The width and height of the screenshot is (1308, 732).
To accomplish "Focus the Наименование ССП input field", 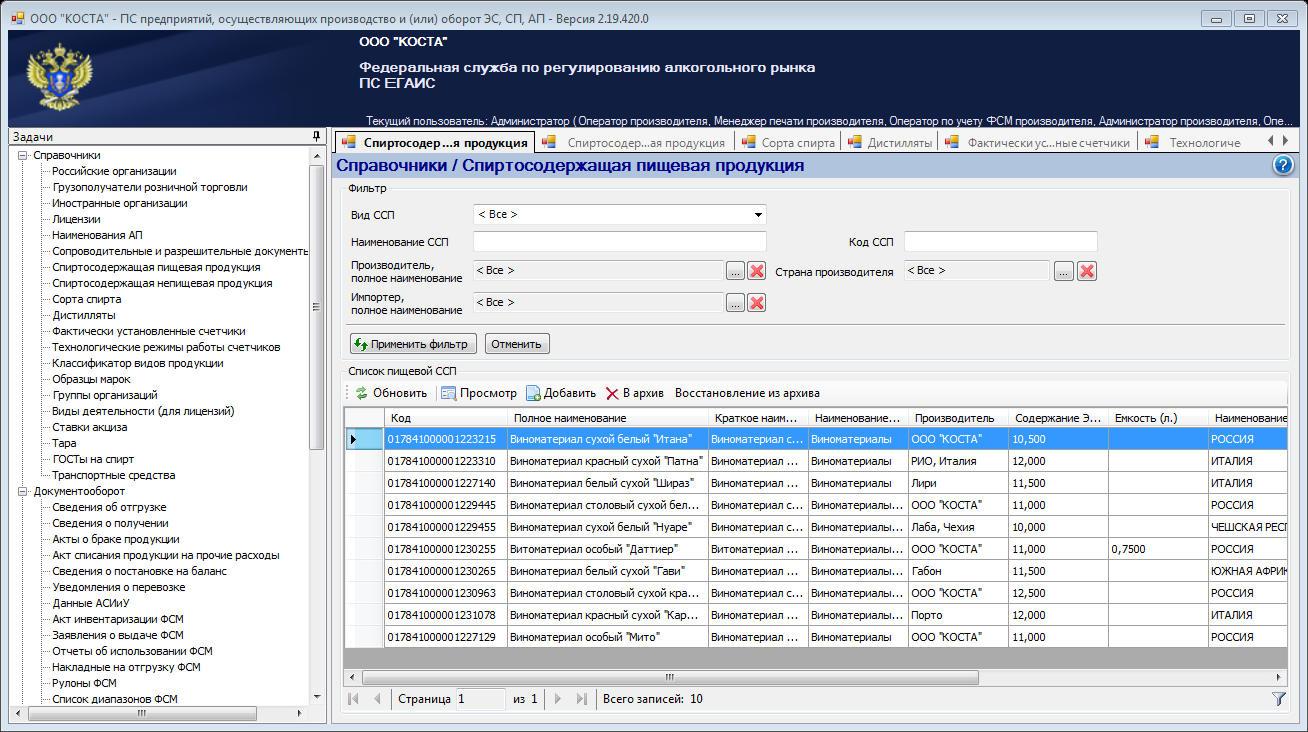I will [x=619, y=241].
